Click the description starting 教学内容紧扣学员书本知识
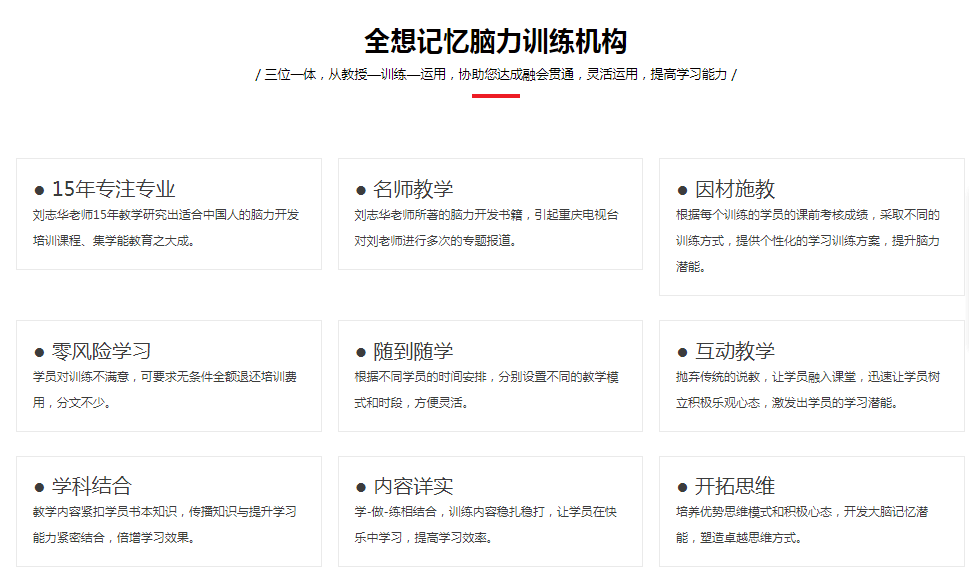The width and height of the screenshot is (969, 577). (165, 524)
